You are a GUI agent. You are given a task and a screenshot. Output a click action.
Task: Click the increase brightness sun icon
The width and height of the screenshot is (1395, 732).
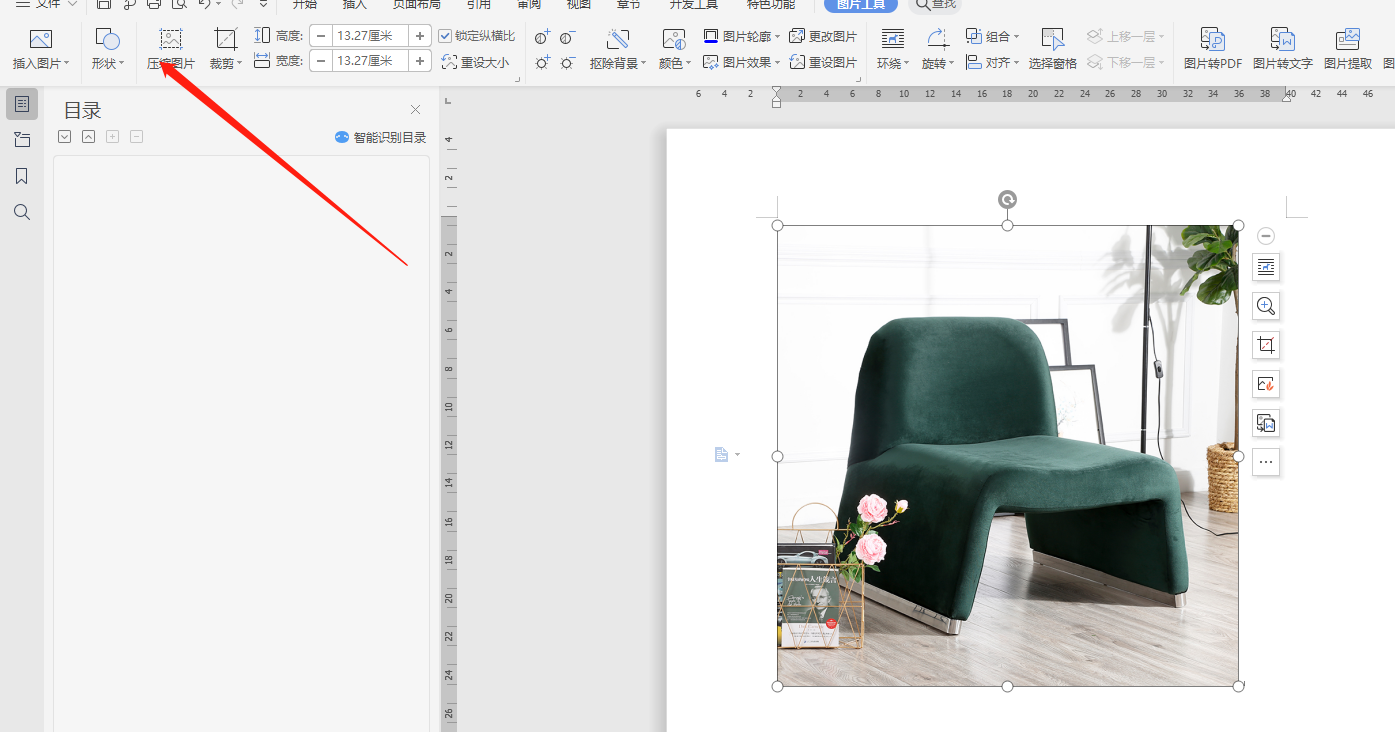click(x=542, y=62)
